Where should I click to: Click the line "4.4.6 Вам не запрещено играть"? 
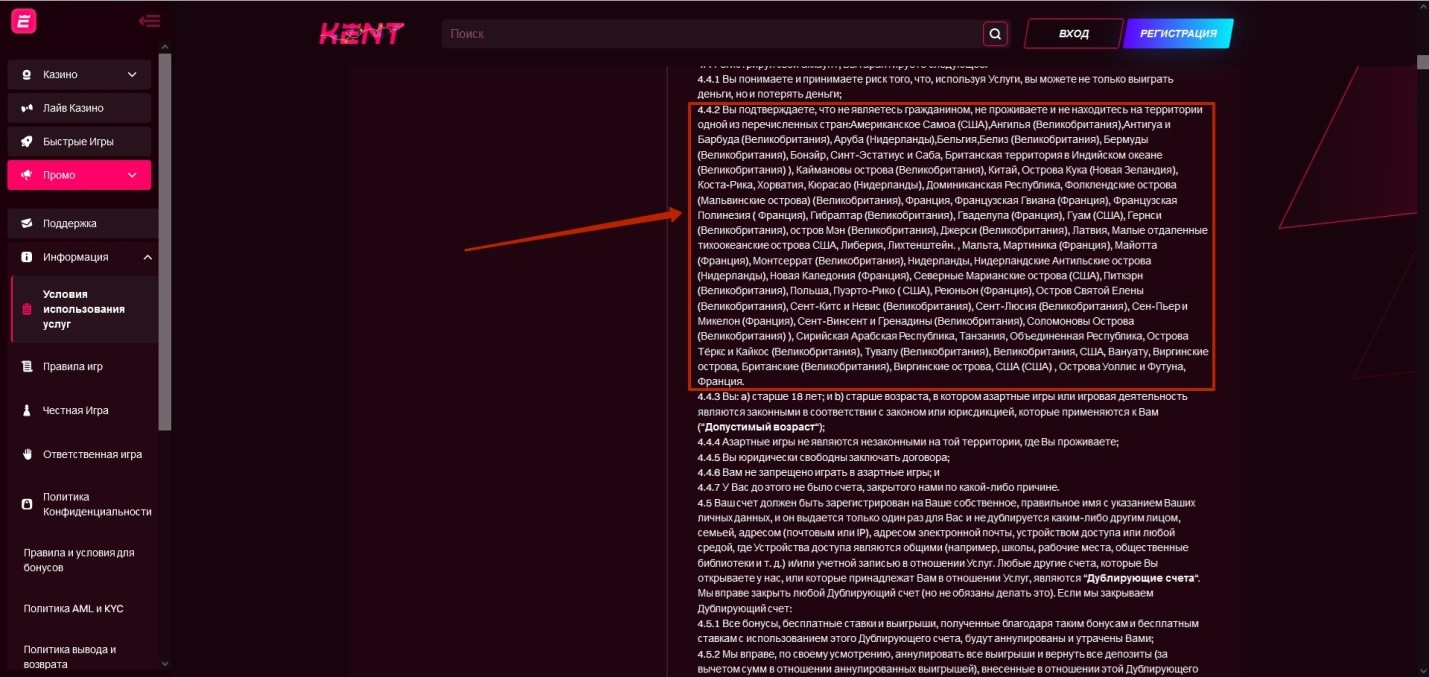click(818, 472)
